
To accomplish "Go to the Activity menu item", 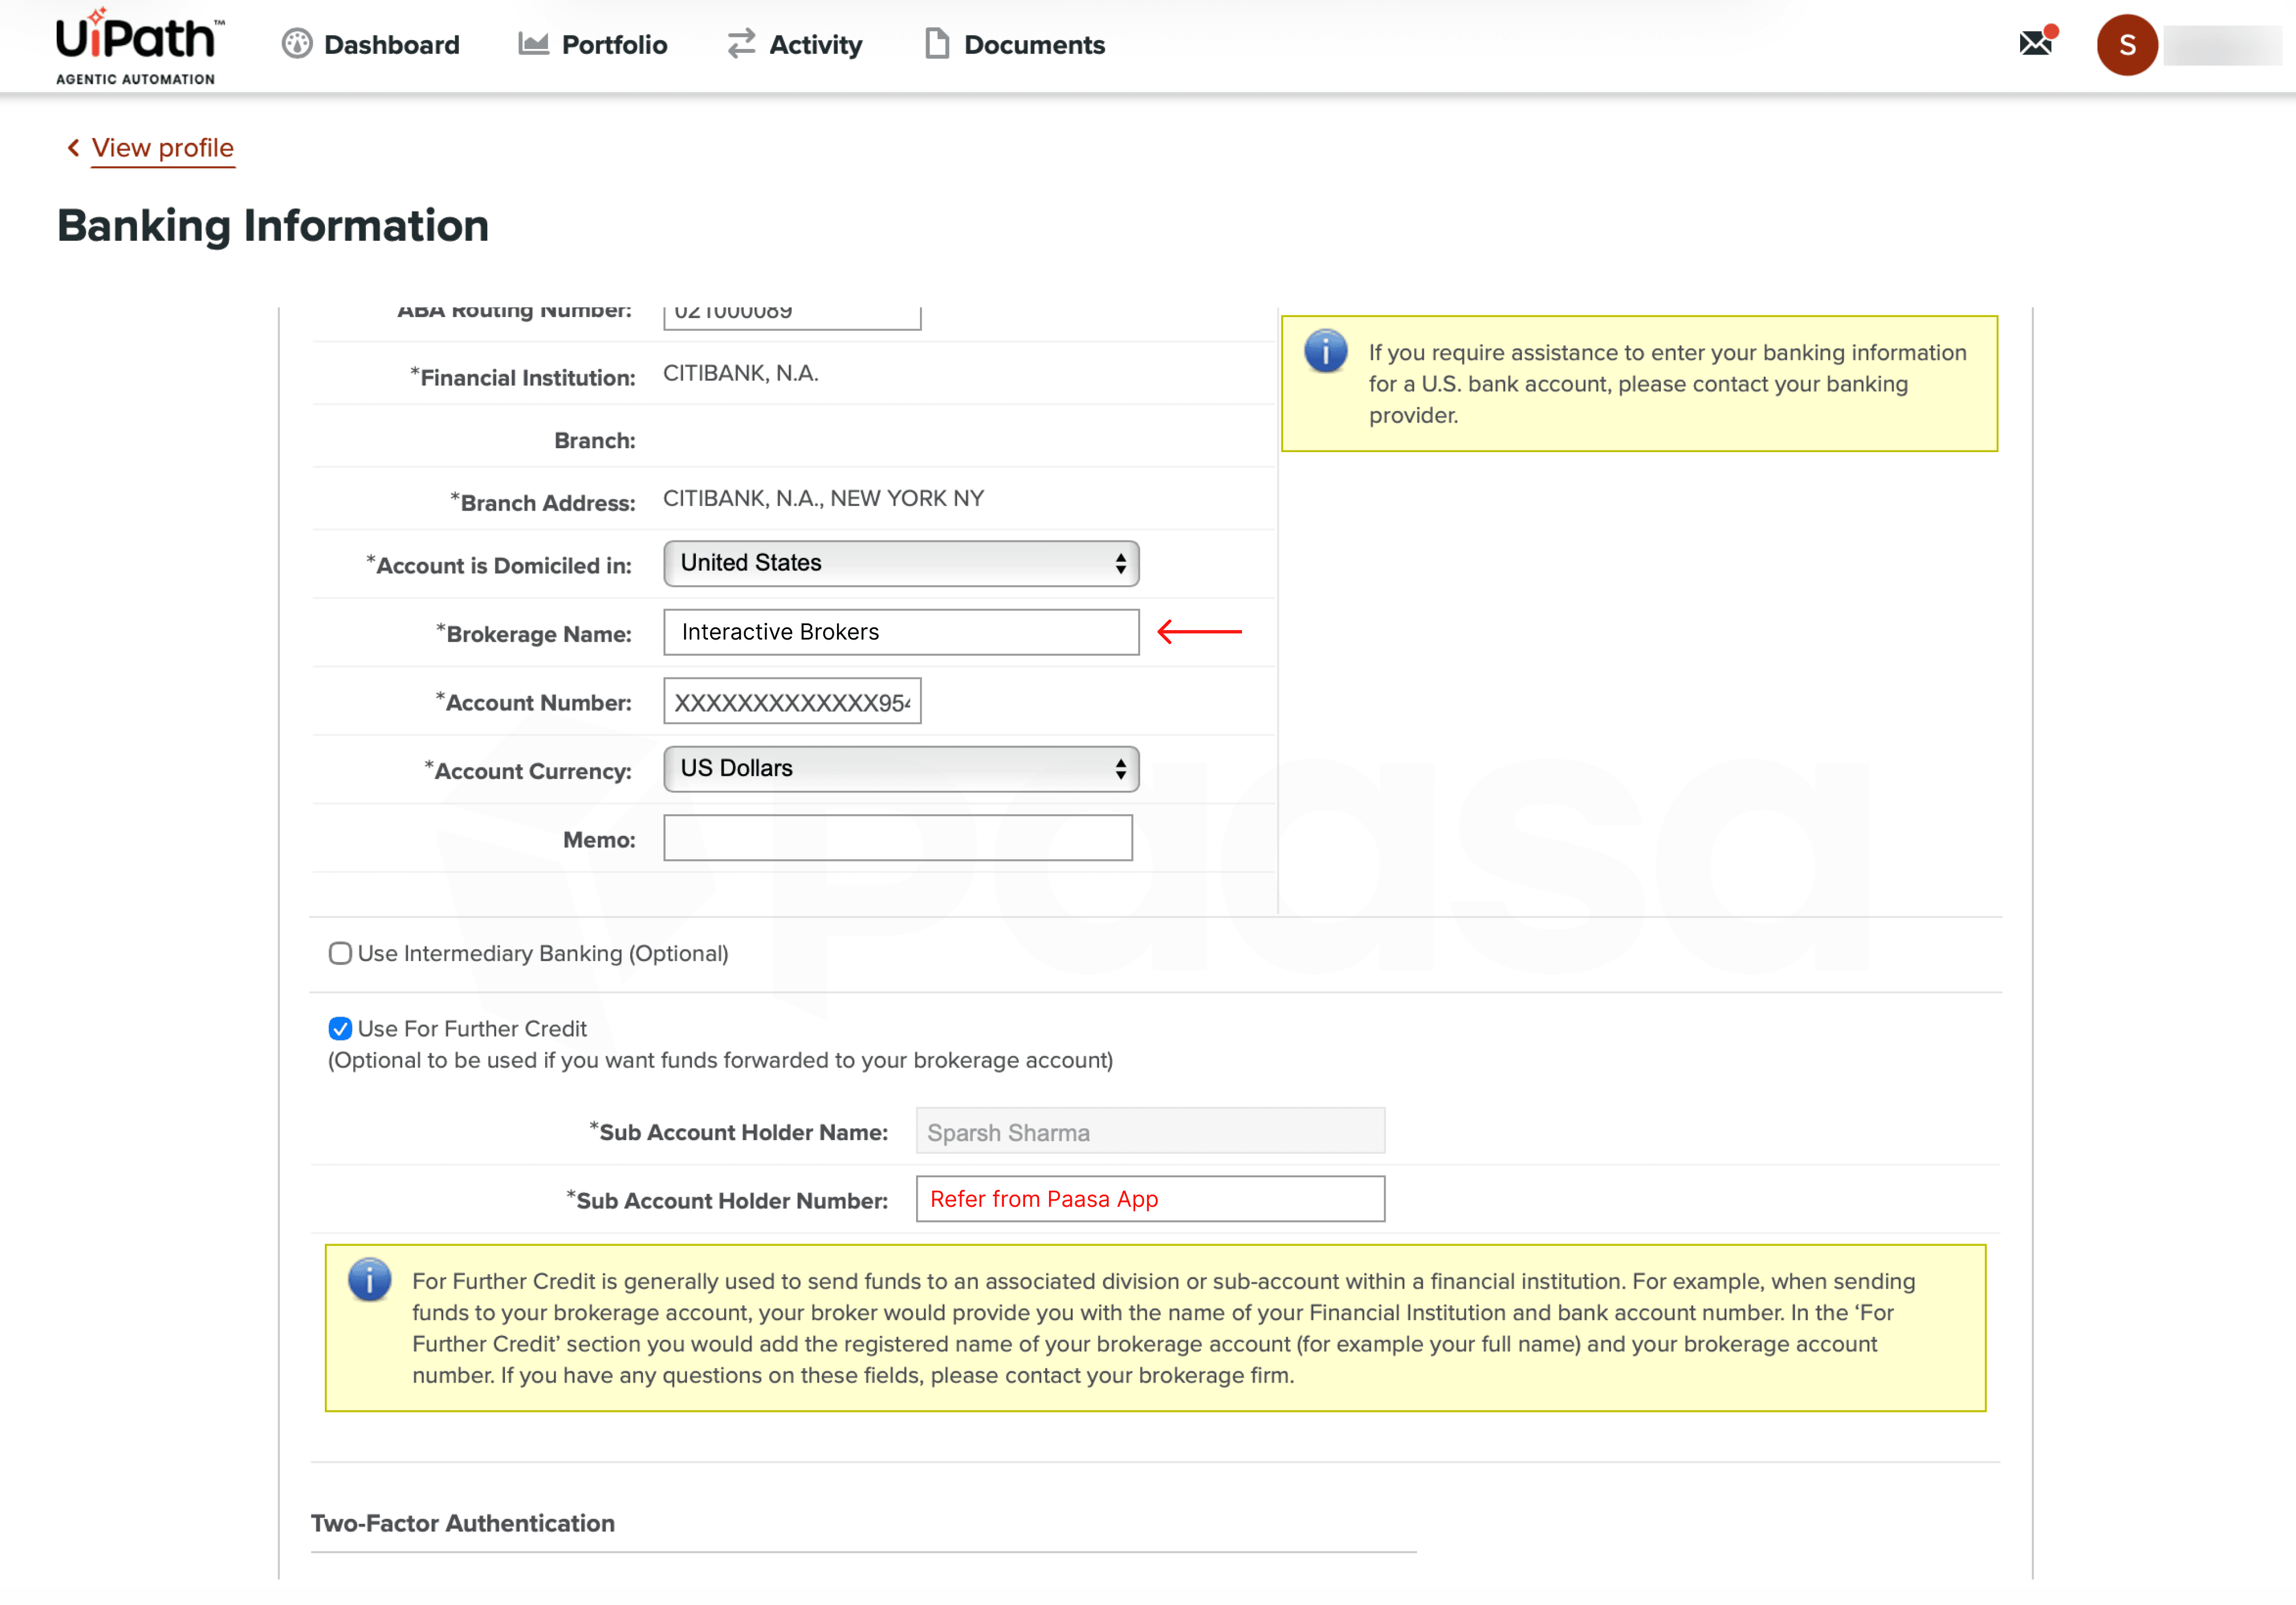I will (815, 45).
